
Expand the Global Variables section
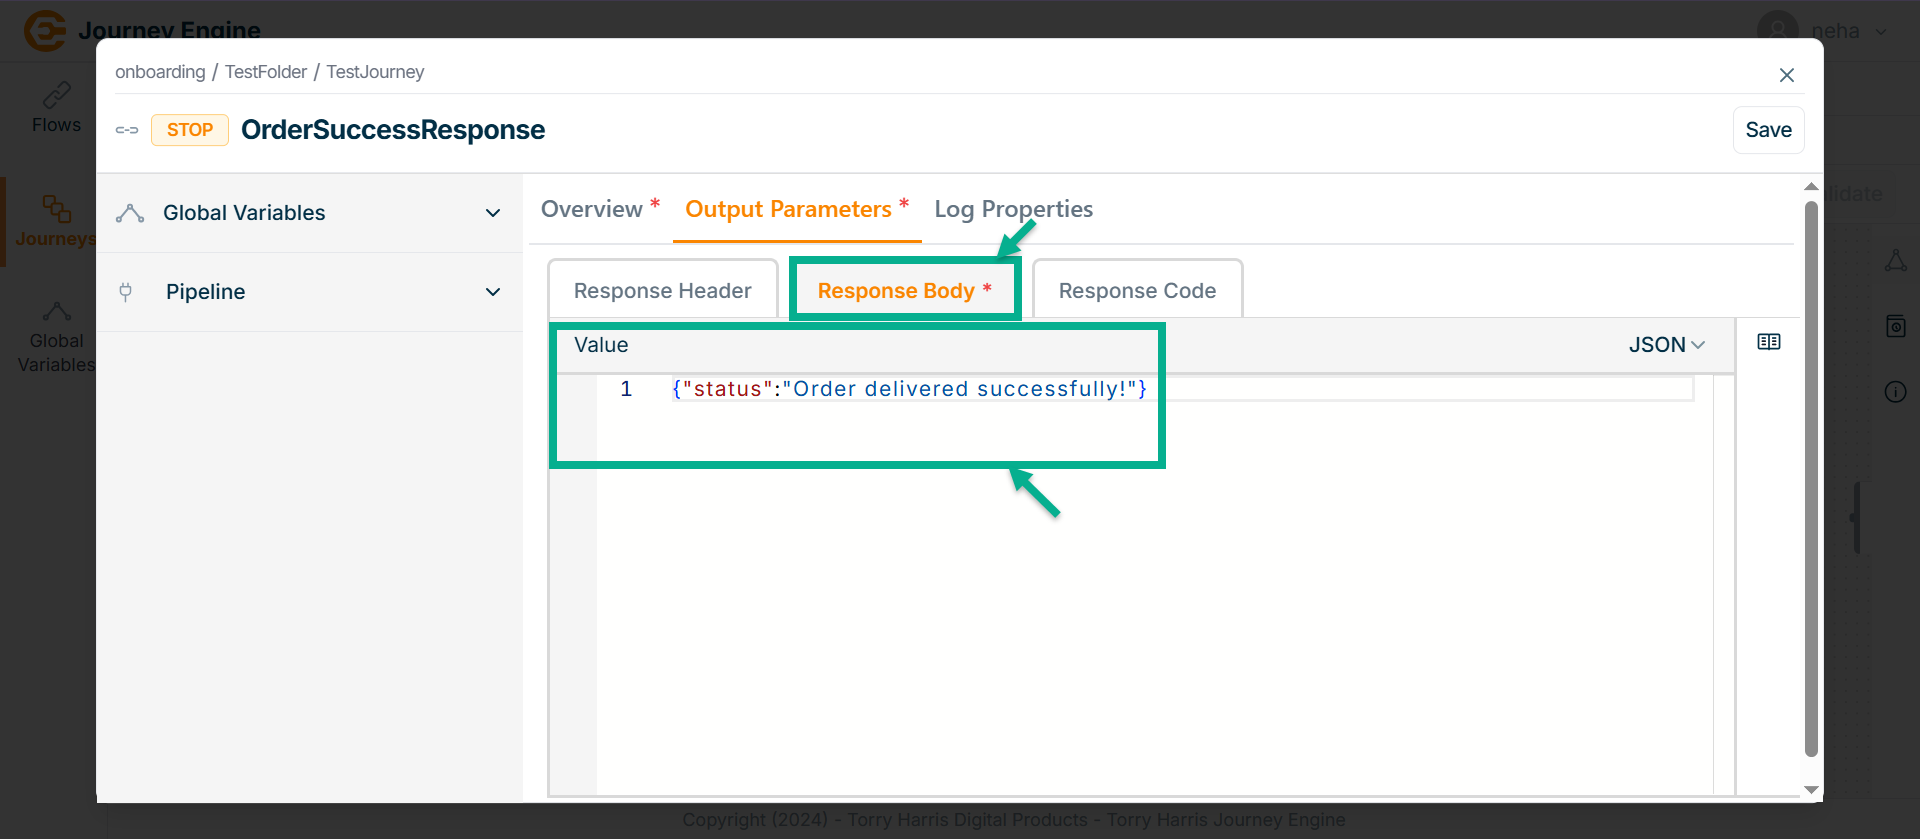click(492, 213)
